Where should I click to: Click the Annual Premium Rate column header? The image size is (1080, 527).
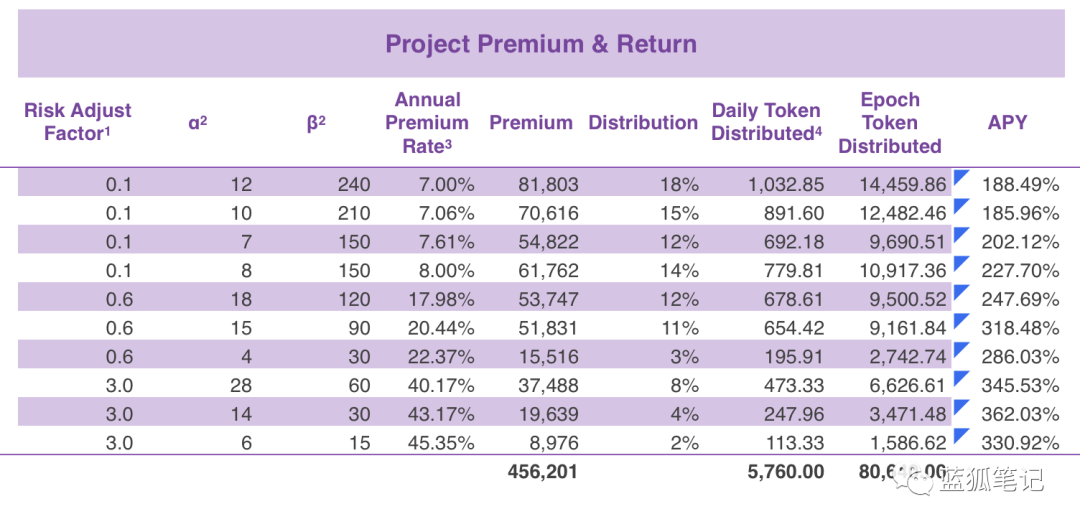pyautogui.click(x=427, y=122)
